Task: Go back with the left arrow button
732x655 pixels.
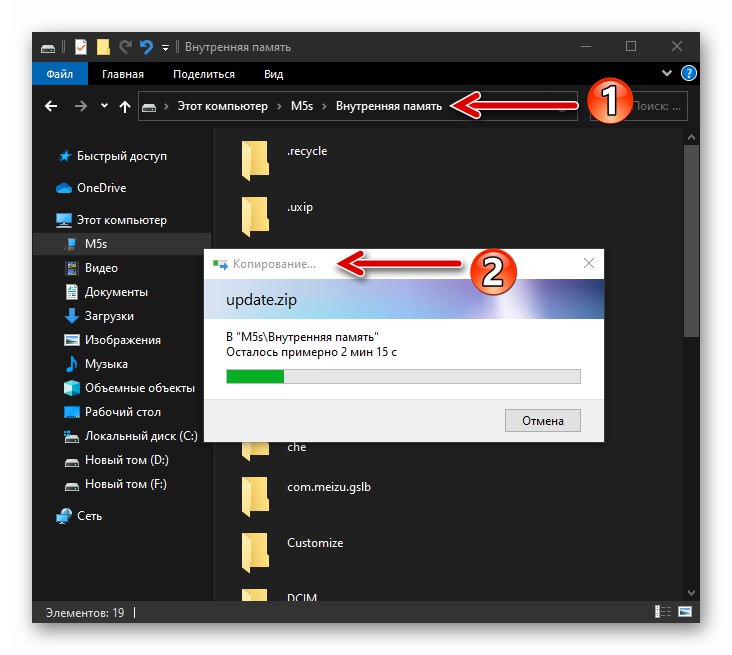Action: click(x=51, y=106)
